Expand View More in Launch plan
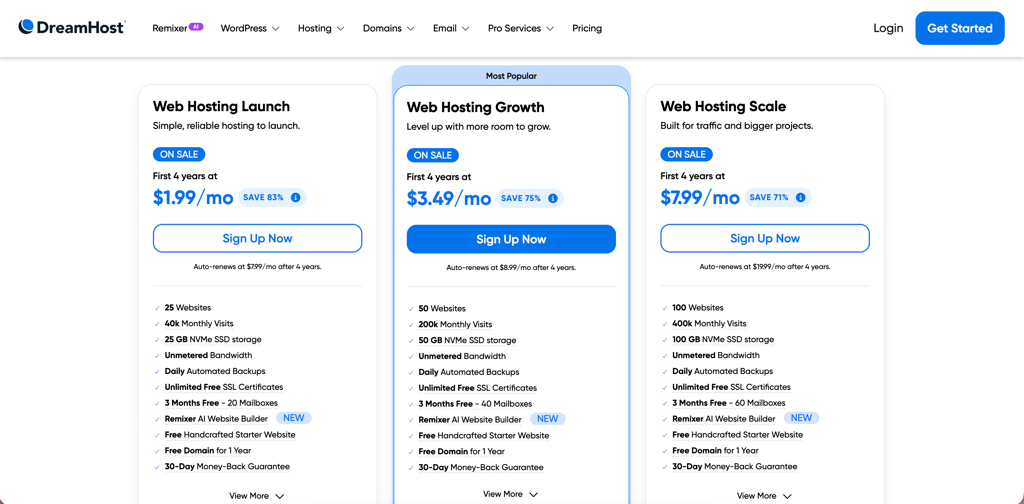The width and height of the screenshot is (1024, 504). (x=257, y=496)
